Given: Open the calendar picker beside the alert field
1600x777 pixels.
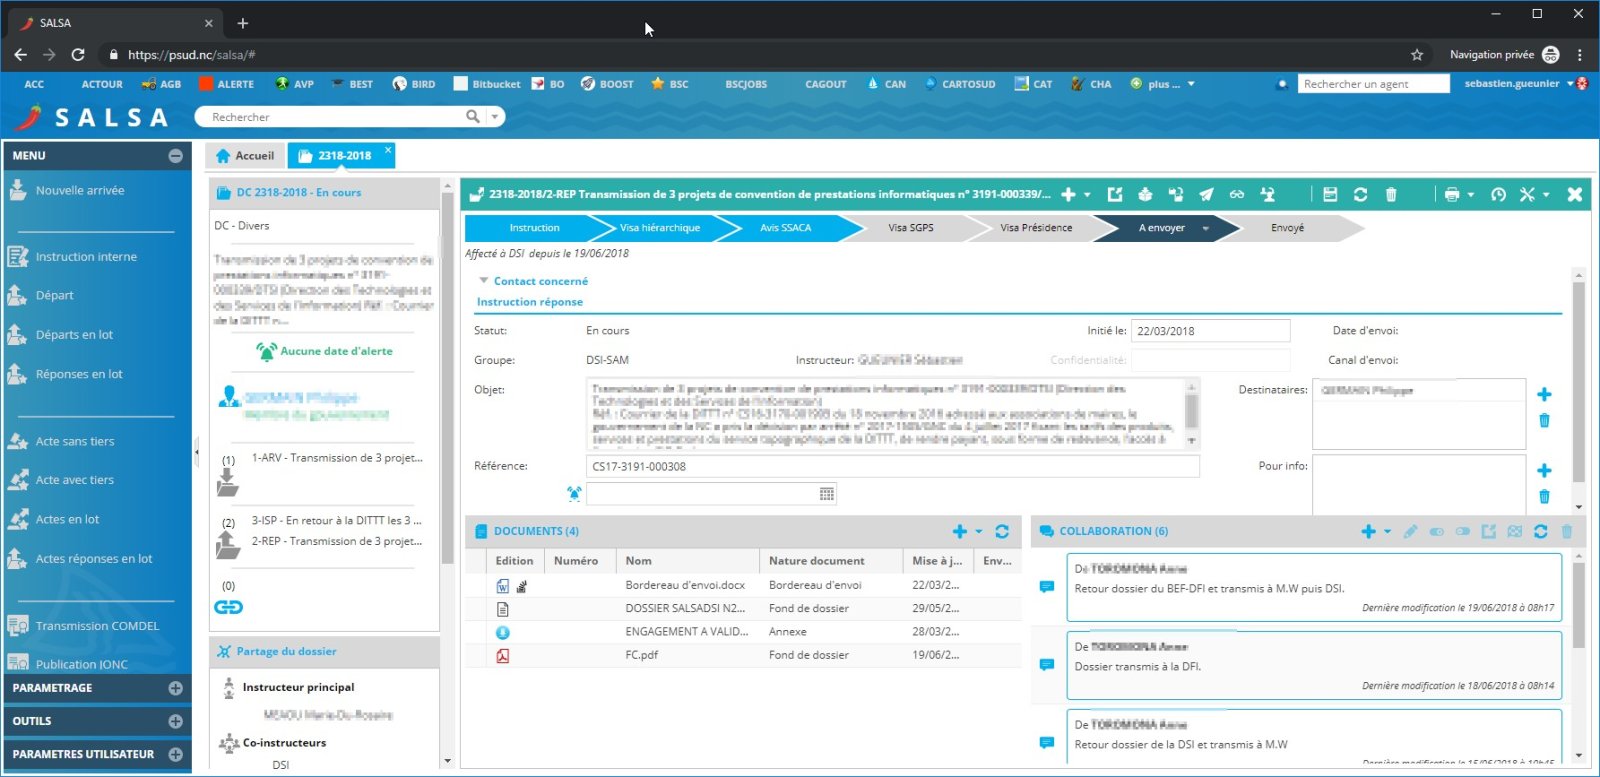Looking at the screenshot, I should pyautogui.click(x=827, y=494).
